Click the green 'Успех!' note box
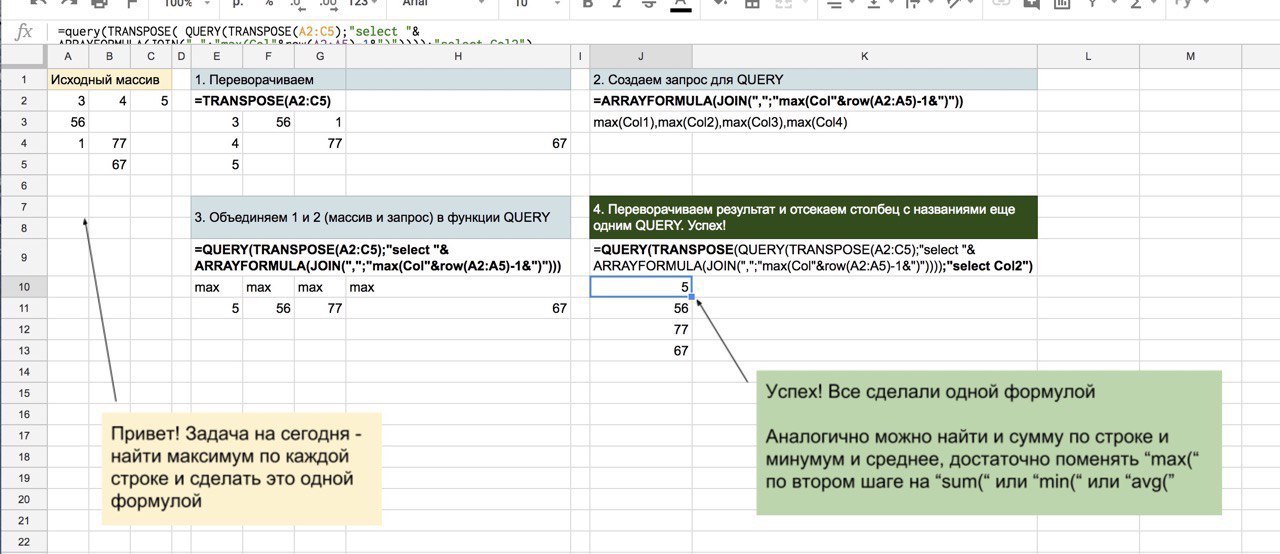This screenshot has height=554, width=1280. tap(988, 443)
